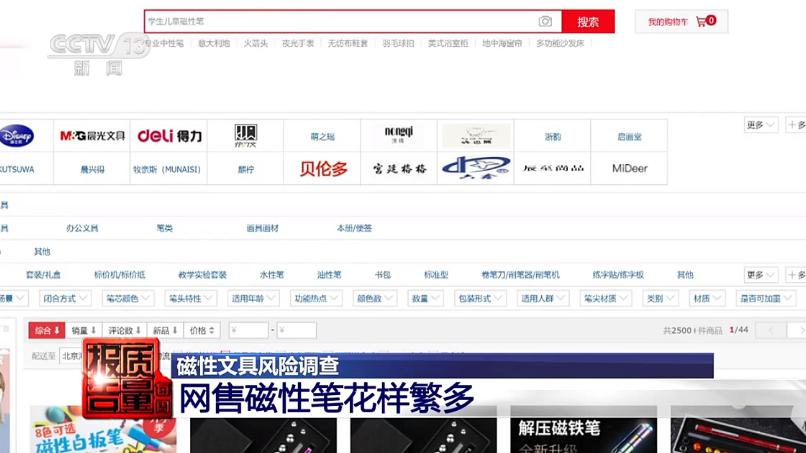
Task: Select the nonegi brand logo
Action: coord(399,135)
